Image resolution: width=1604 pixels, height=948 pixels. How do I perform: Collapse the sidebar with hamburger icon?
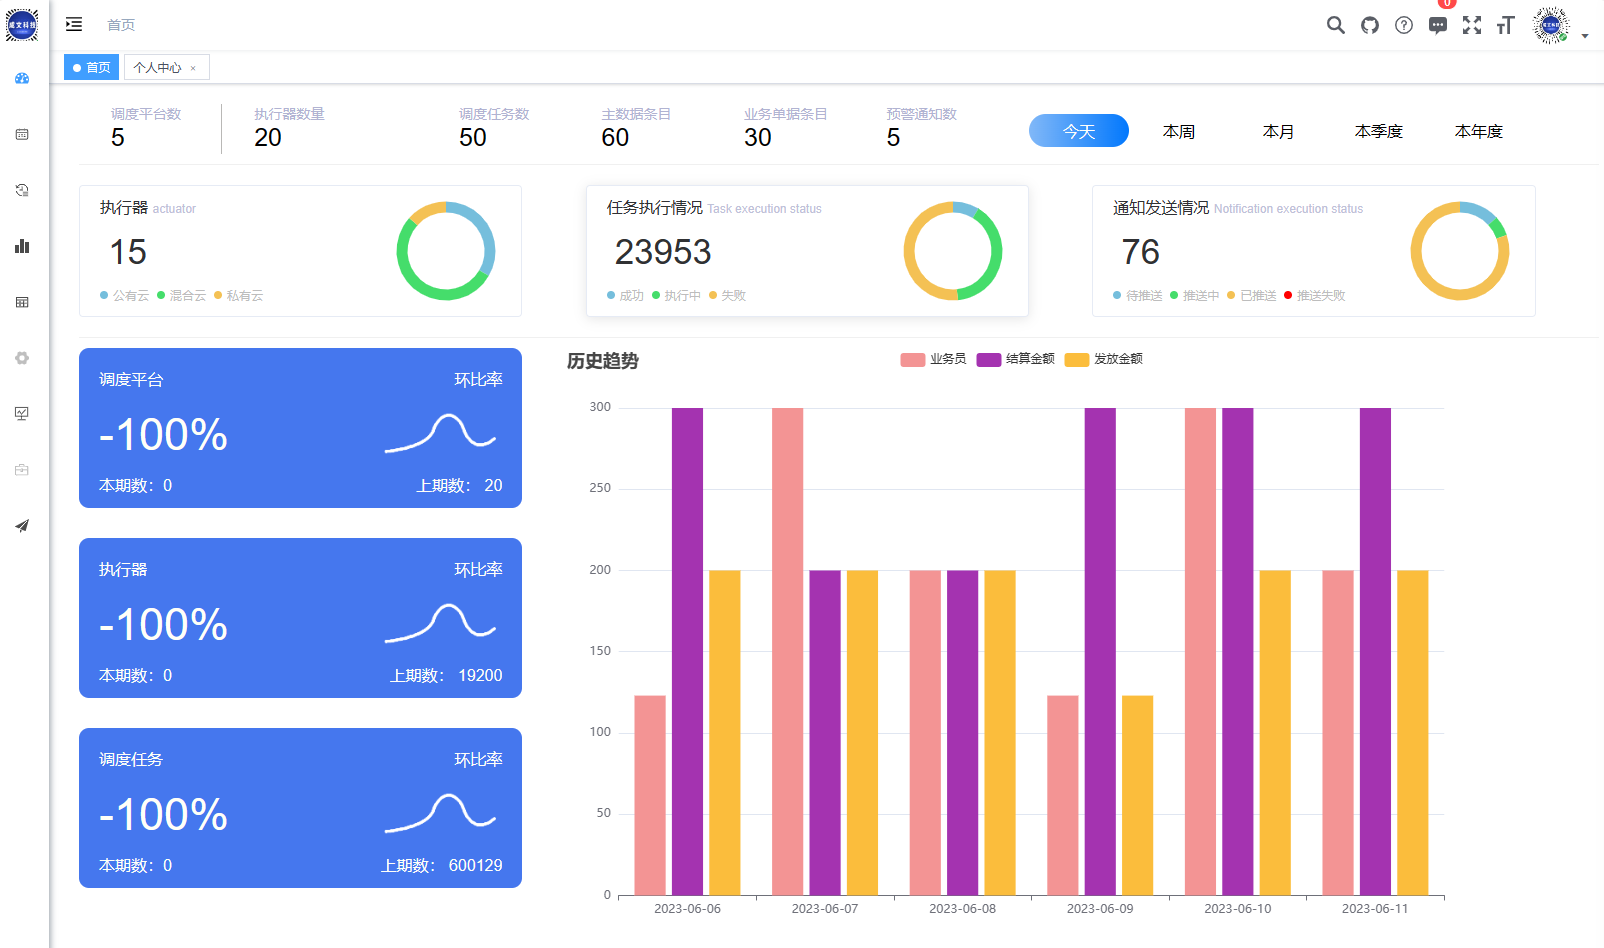(x=74, y=24)
